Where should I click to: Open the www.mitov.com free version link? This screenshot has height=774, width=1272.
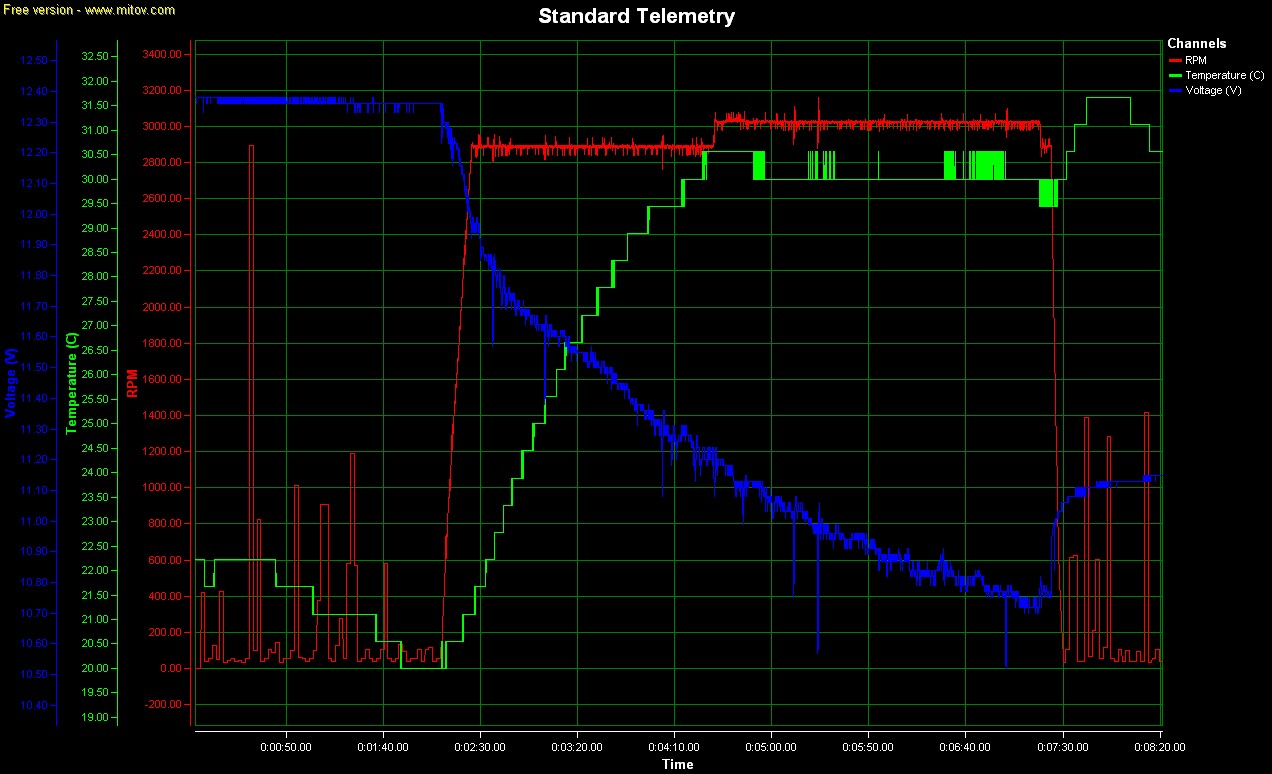click(x=88, y=10)
